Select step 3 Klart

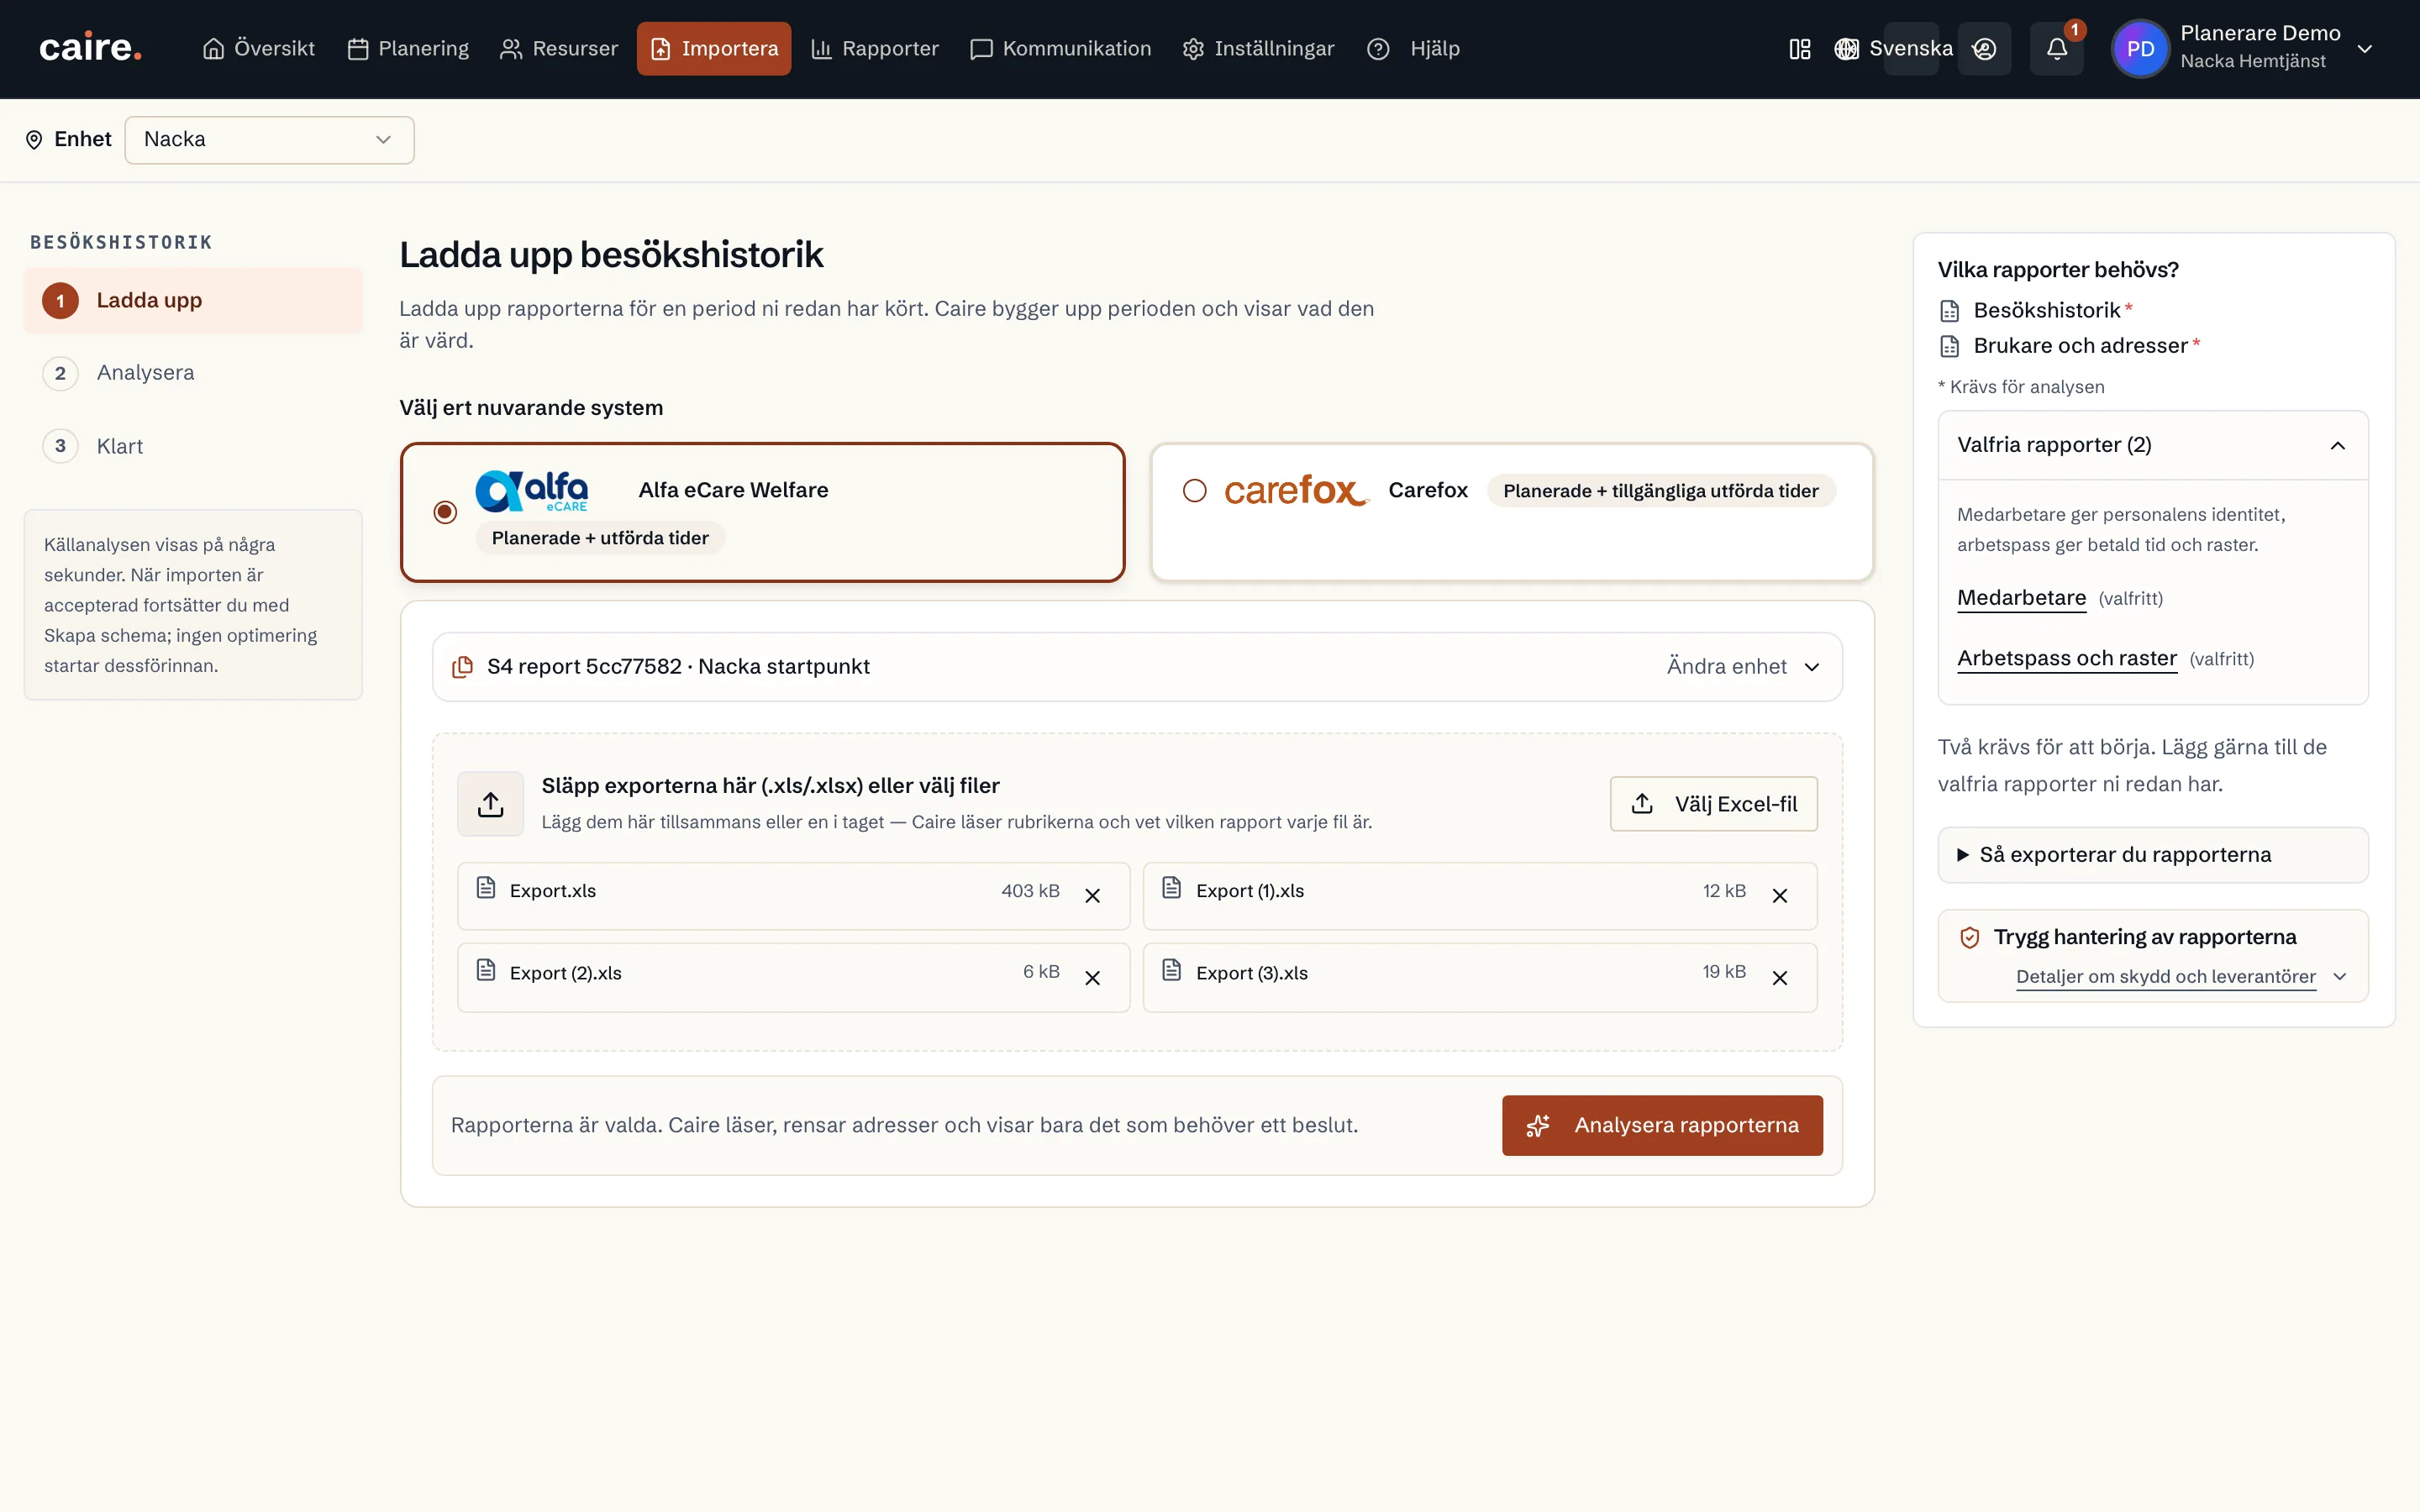point(193,446)
